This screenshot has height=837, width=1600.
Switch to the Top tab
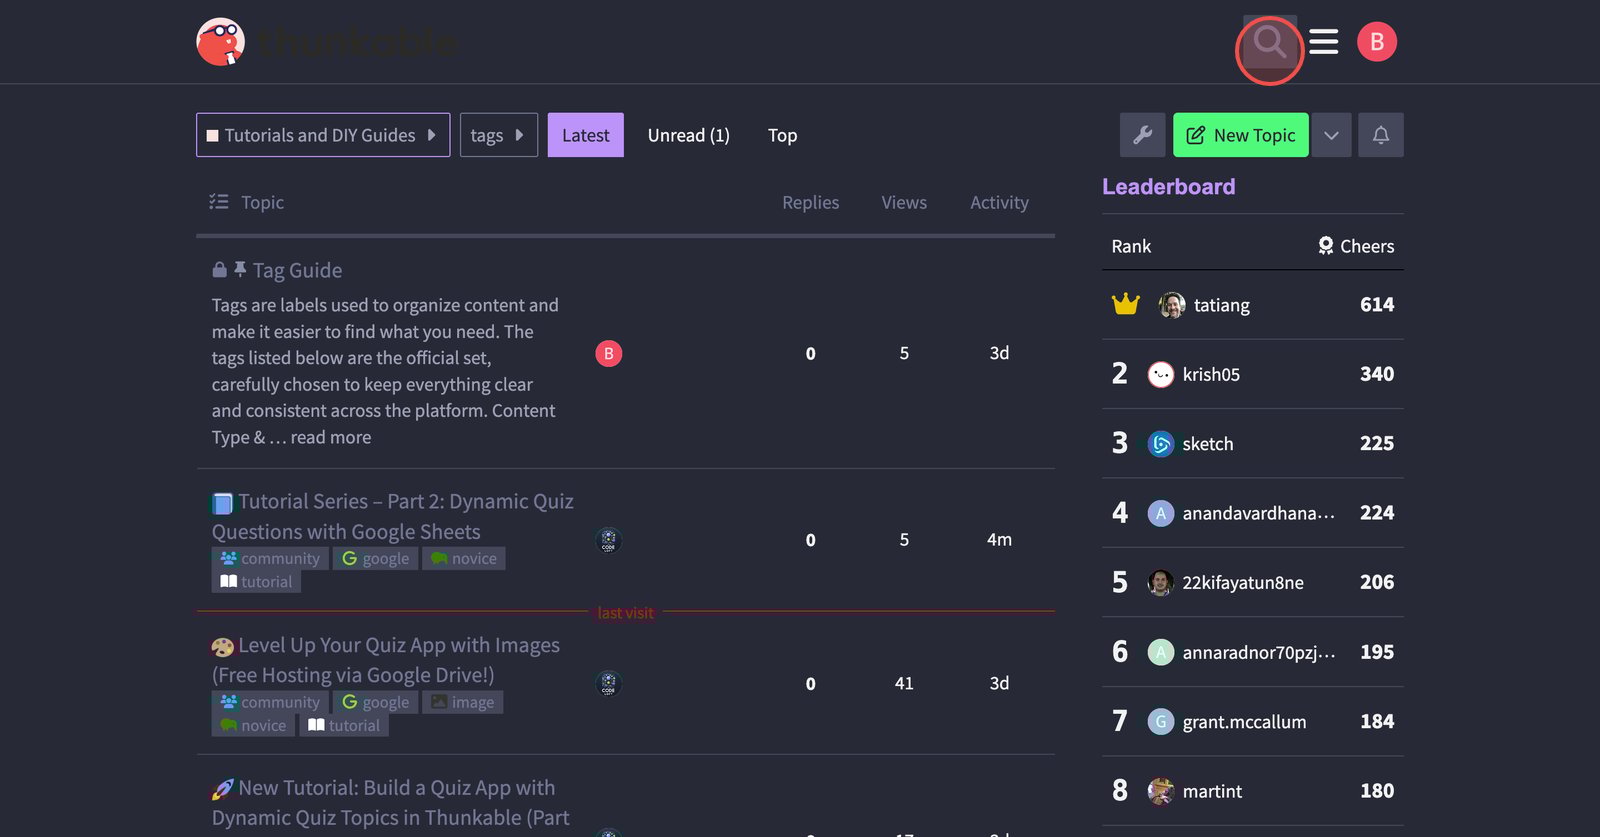point(782,135)
